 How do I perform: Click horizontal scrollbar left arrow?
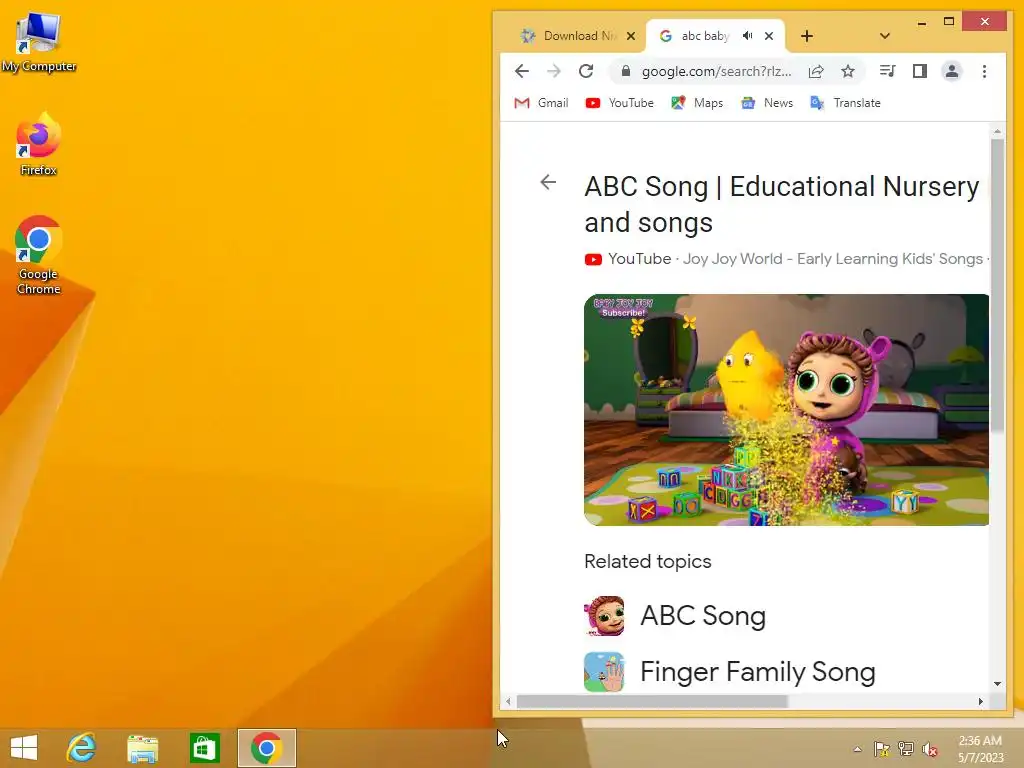click(x=508, y=701)
